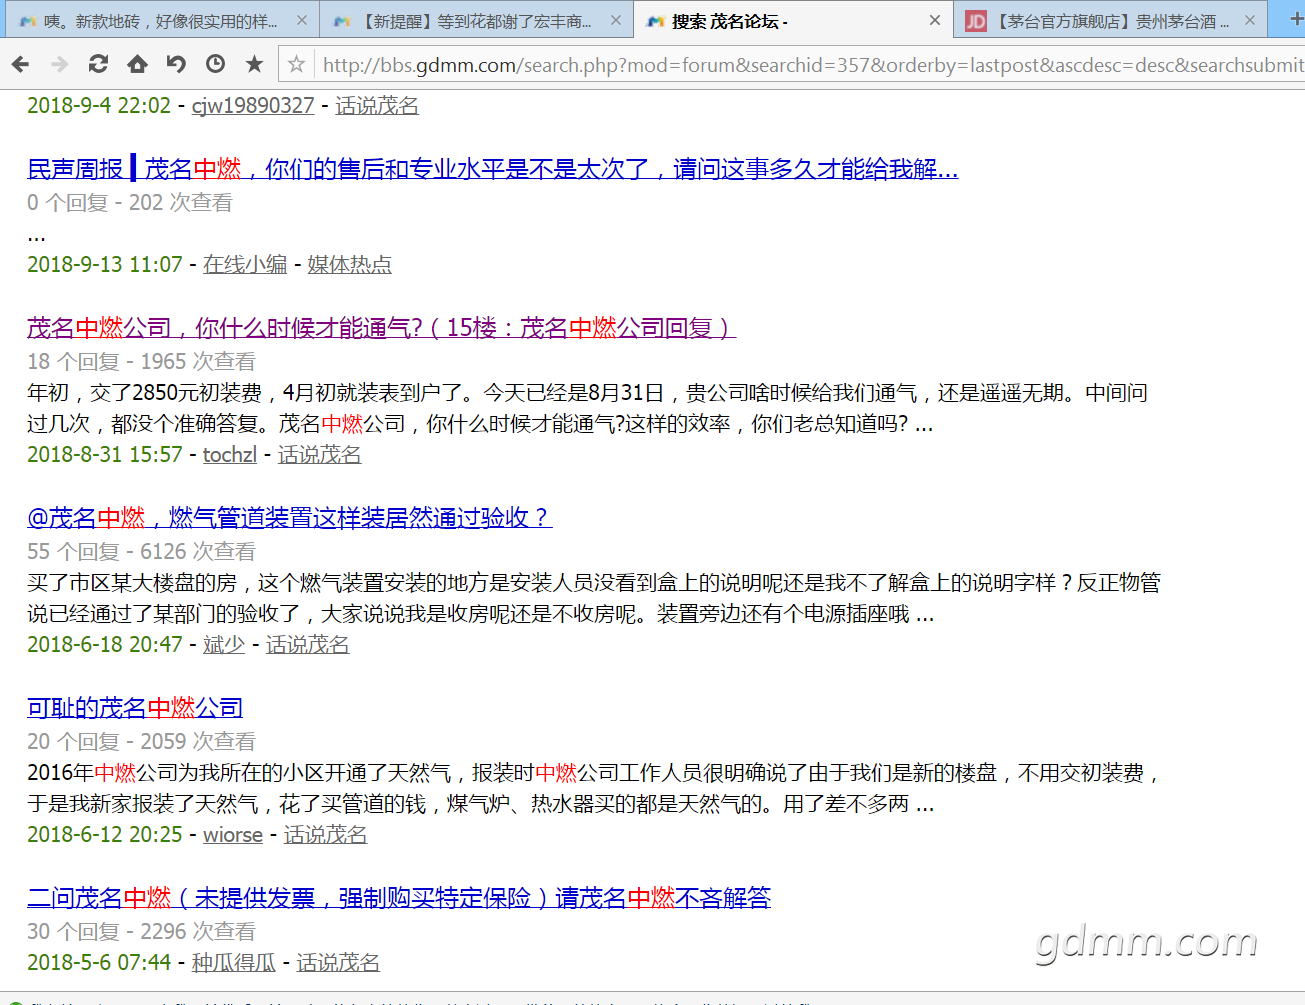Viewport: 1305px width, 1005px height.
Task: Click the text 18 个回复 - 1965 次查看
Action: (141, 362)
